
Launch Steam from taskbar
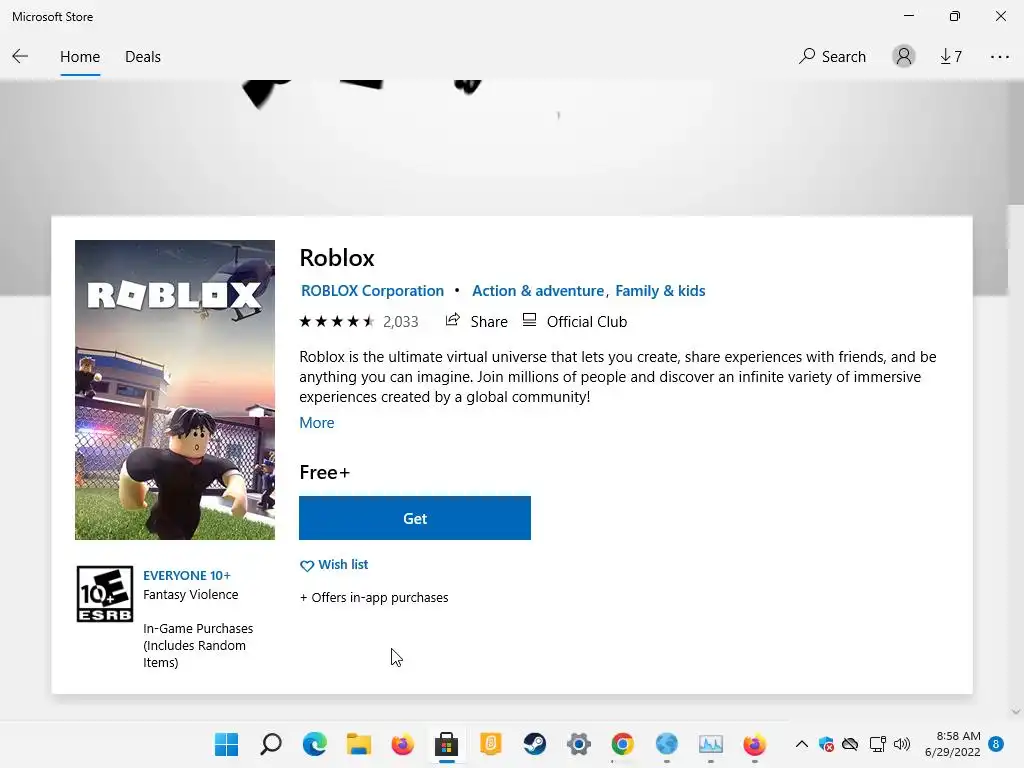tap(534, 744)
